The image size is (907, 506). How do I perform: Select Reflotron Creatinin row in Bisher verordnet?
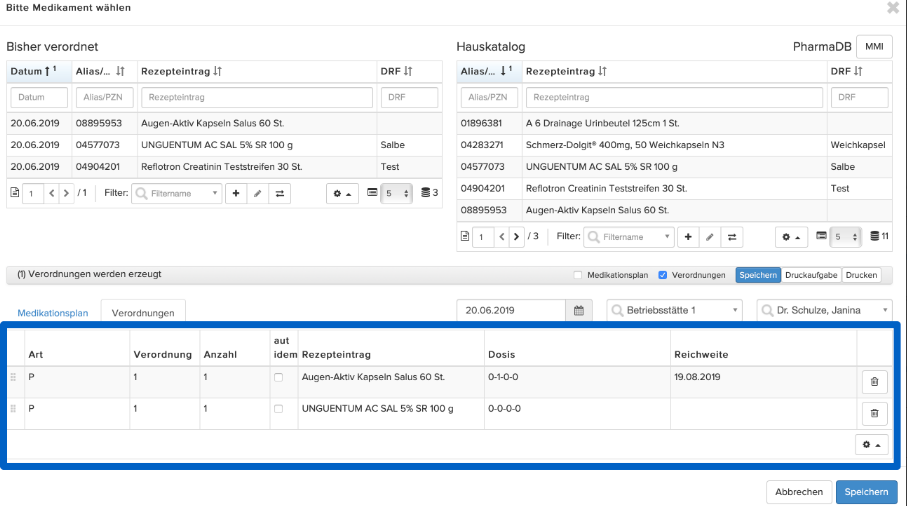tap(224, 167)
